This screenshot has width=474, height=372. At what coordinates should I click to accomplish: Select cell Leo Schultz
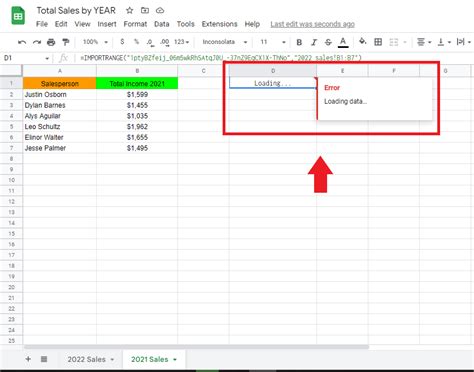pyautogui.click(x=60, y=126)
